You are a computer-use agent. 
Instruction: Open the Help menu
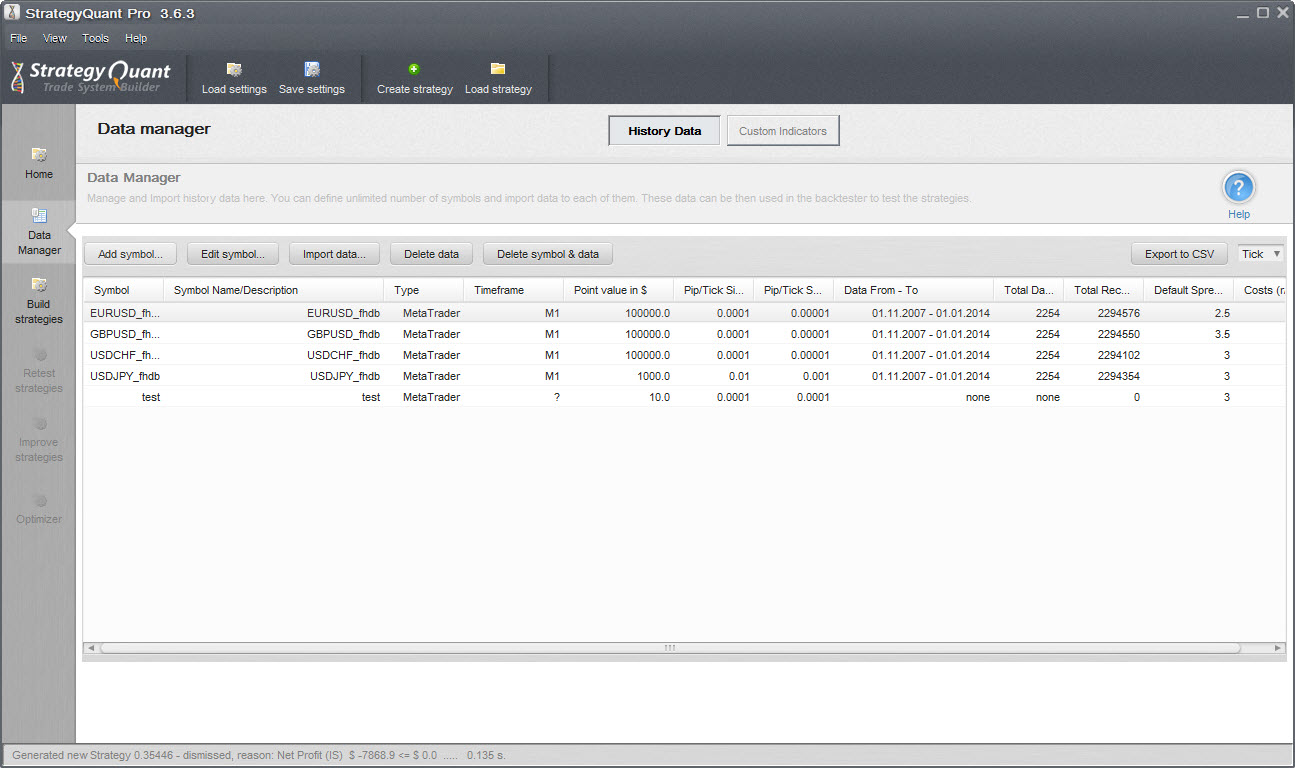click(136, 38)
